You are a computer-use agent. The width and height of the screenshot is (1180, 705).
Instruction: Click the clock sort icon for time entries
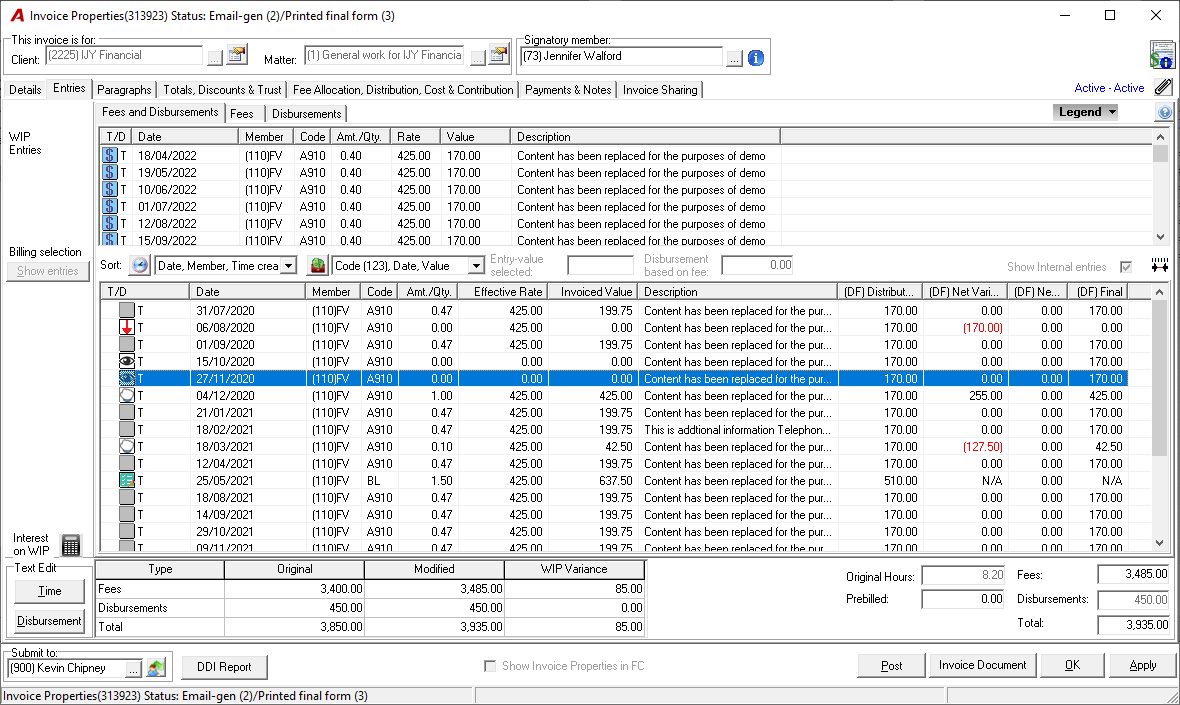(x=140, y=266)
